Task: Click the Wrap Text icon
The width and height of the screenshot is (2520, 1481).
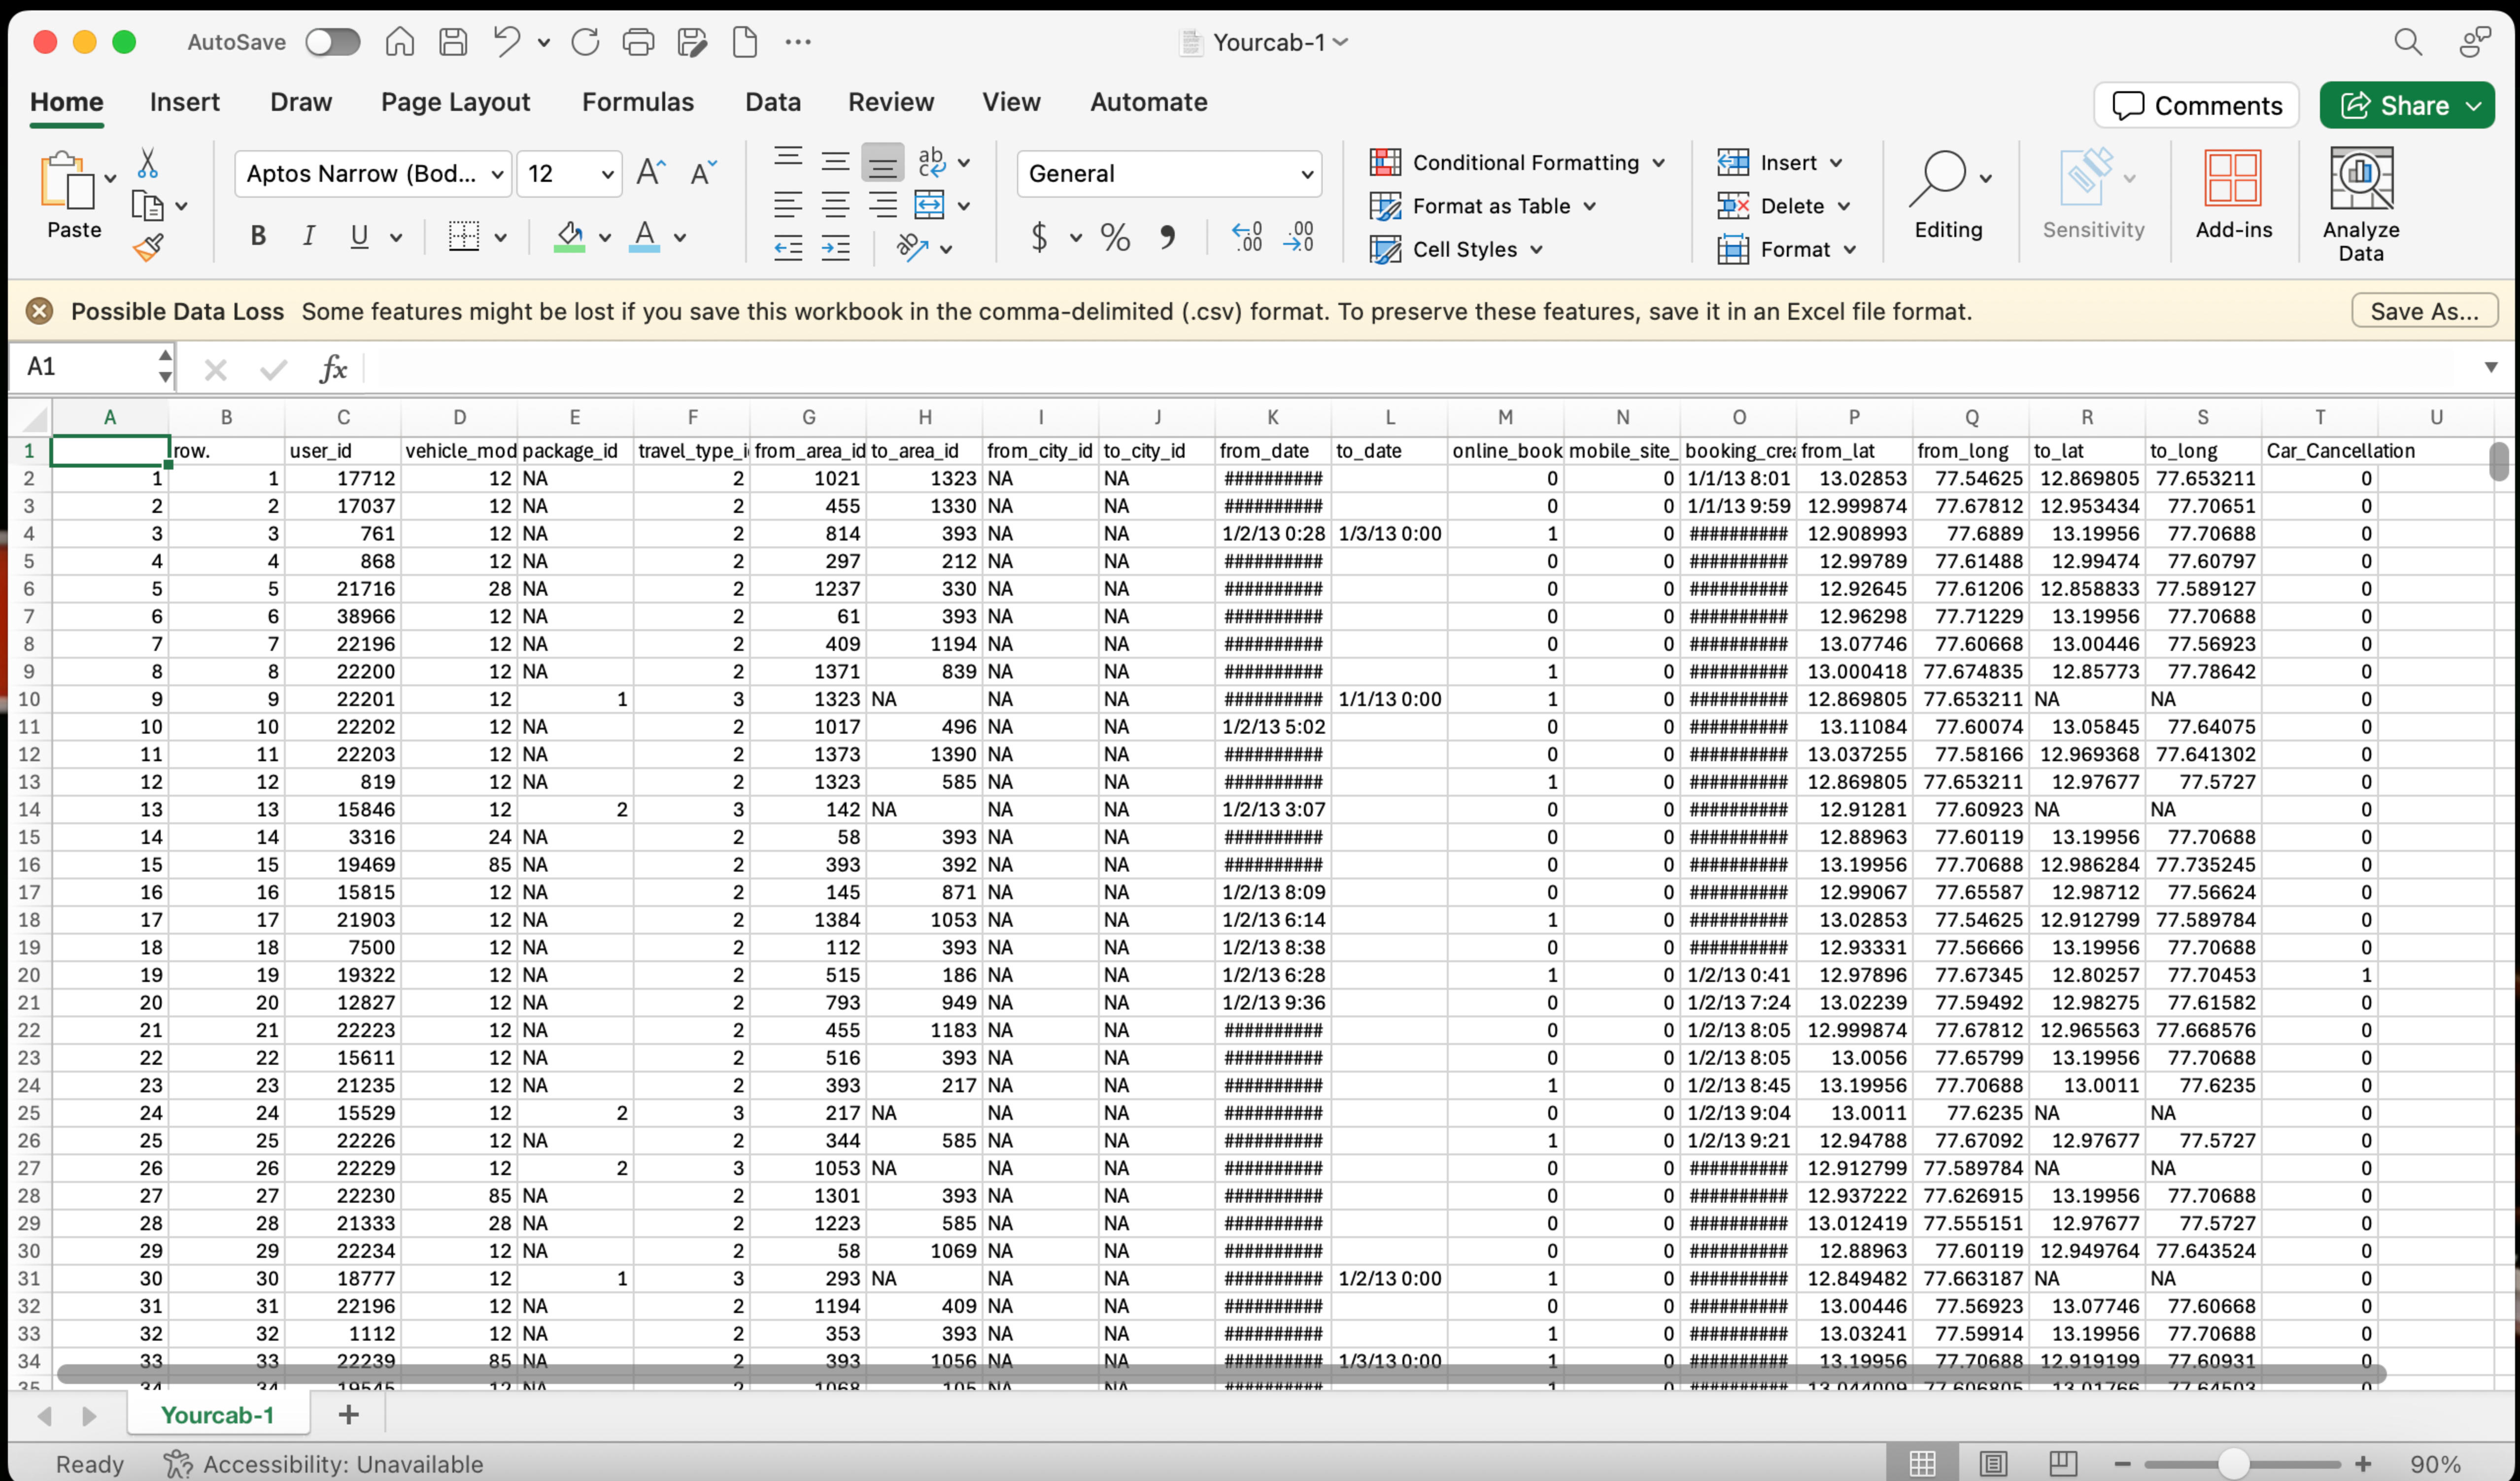Action: click(931, 162)
